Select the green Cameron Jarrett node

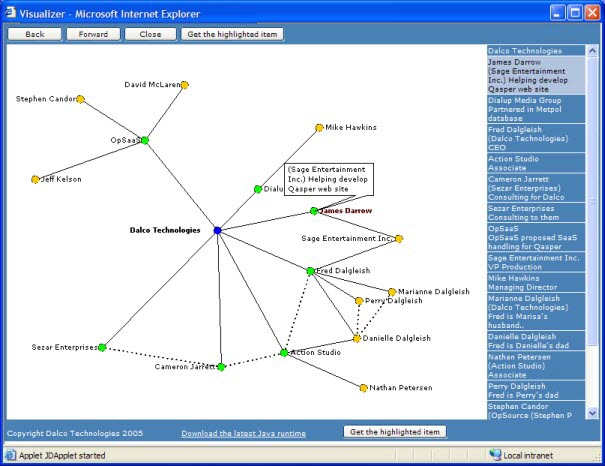(221, 367)
